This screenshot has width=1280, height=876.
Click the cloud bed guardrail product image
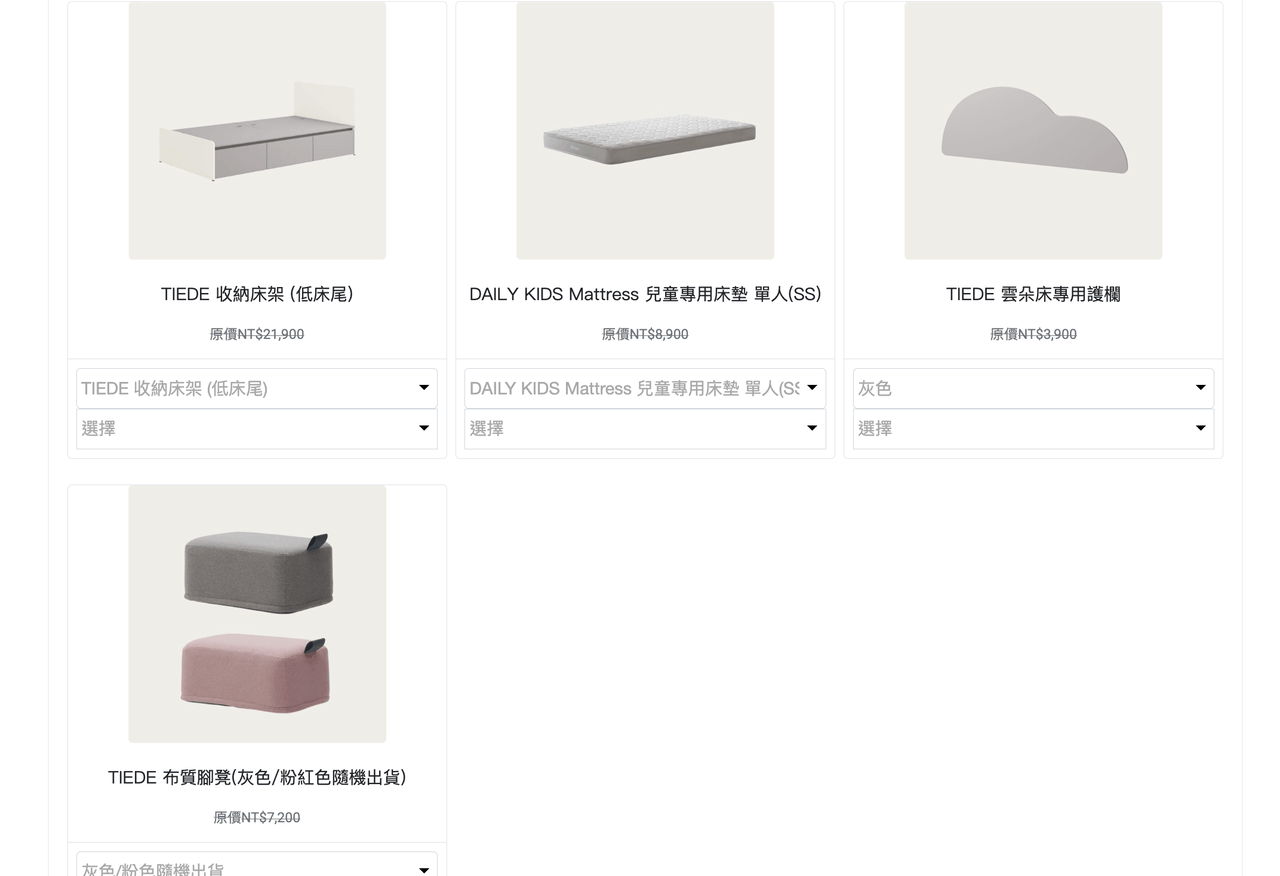tap(1033, 130)
